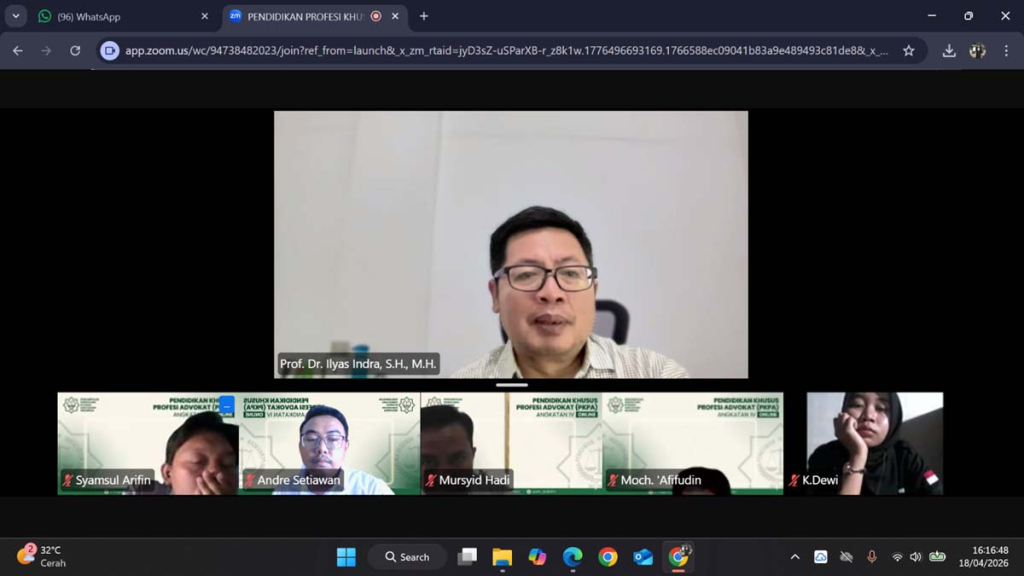The image size is (1024, 576).
Task: Click the Windows Start button
Action: click(346, 557)
